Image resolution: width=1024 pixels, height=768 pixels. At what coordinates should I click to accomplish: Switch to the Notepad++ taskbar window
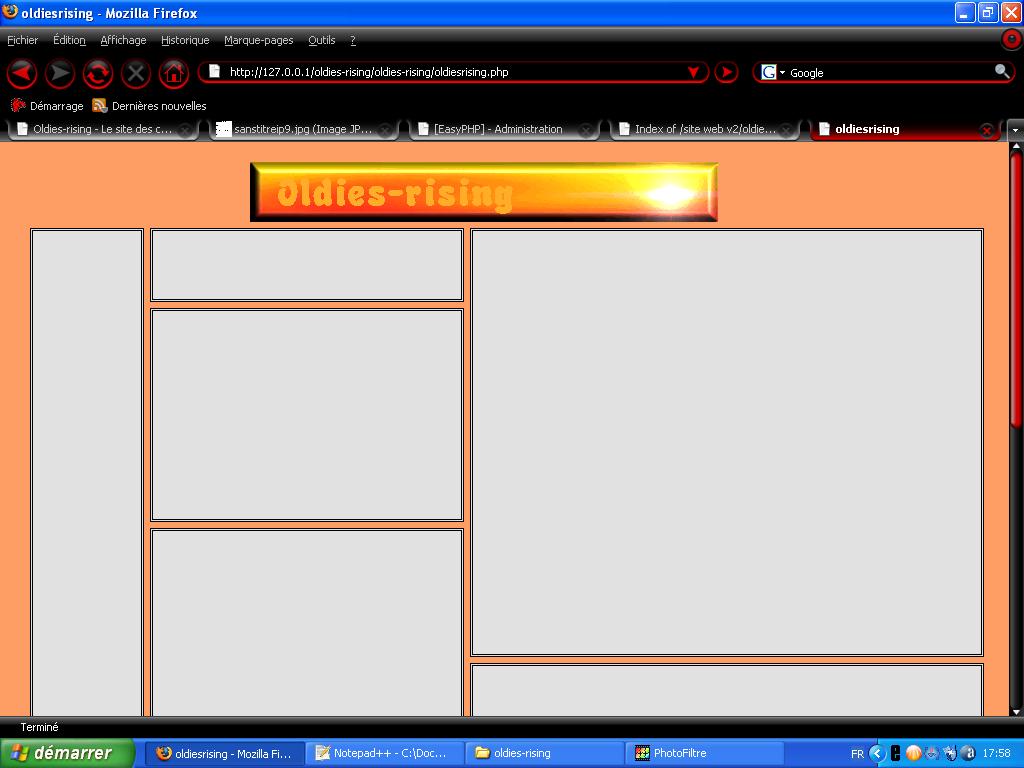[x=387, y=753]
